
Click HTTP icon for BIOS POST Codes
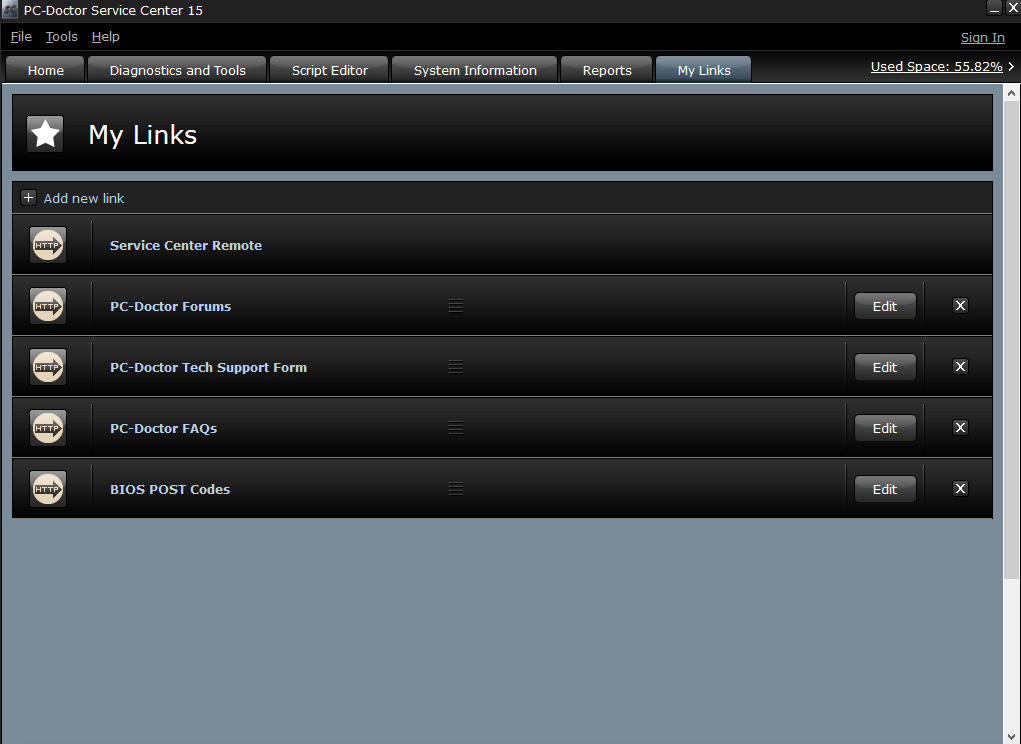(x=48, y=489)
